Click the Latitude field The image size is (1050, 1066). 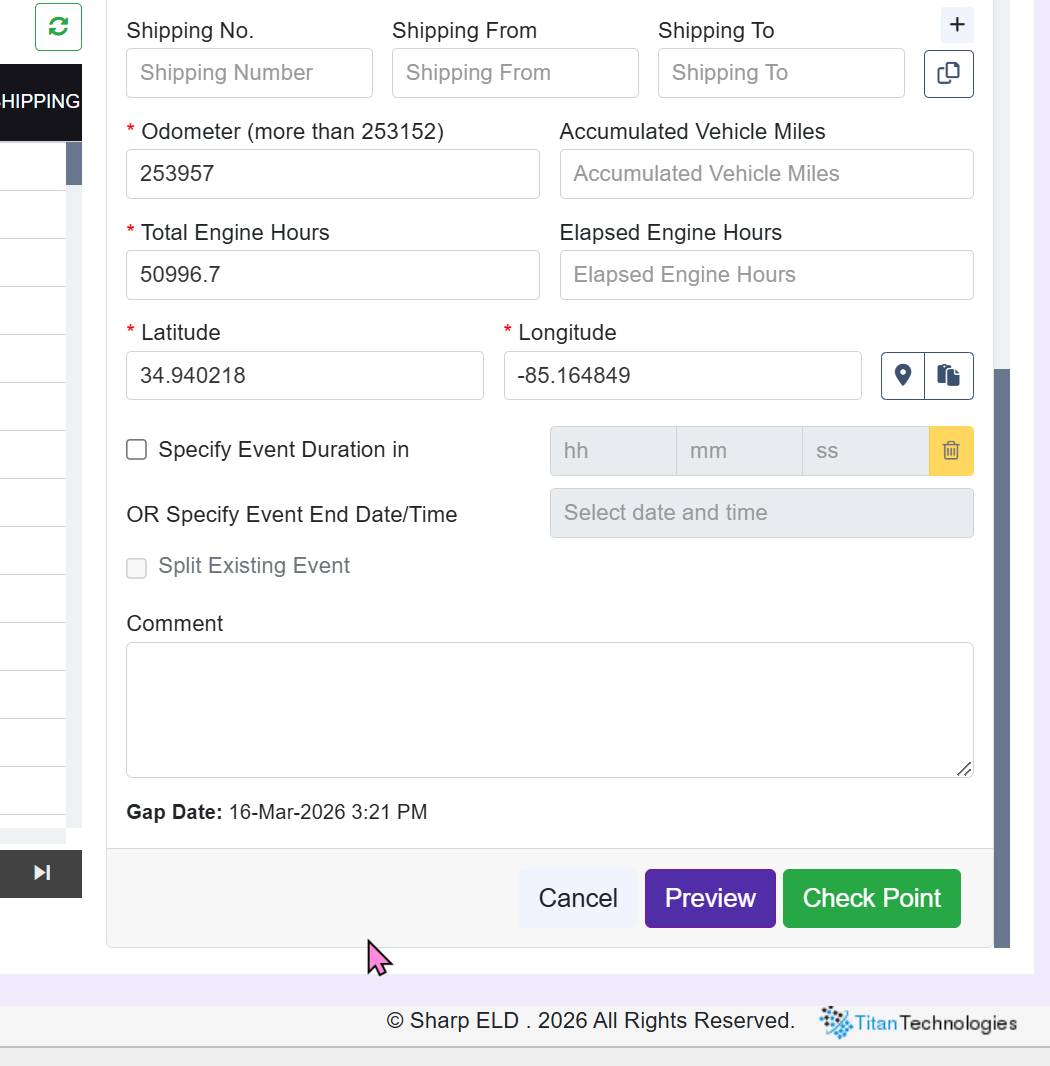[305, 375]
